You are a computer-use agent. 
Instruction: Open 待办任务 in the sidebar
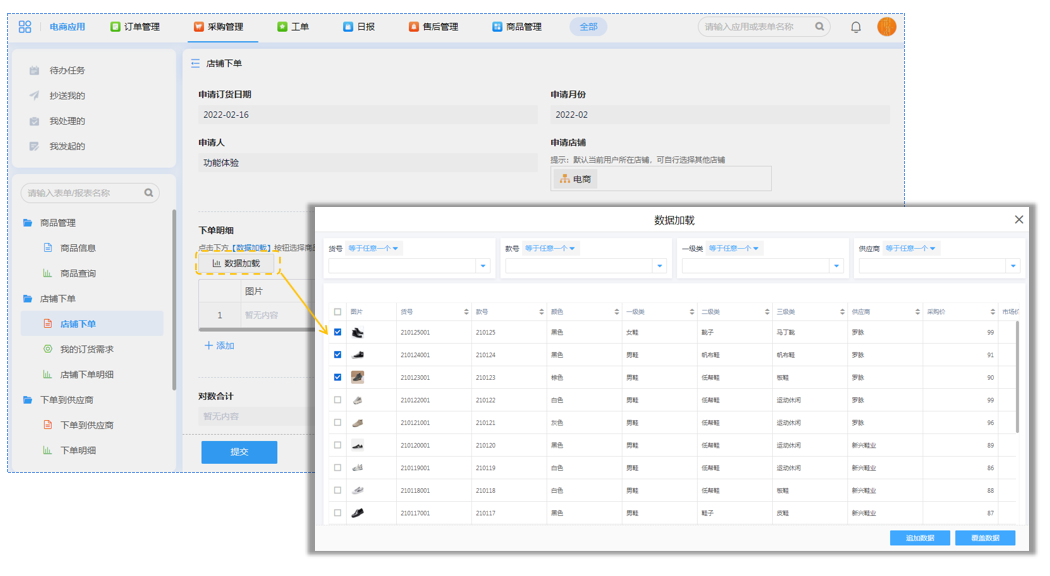(67, 71)
